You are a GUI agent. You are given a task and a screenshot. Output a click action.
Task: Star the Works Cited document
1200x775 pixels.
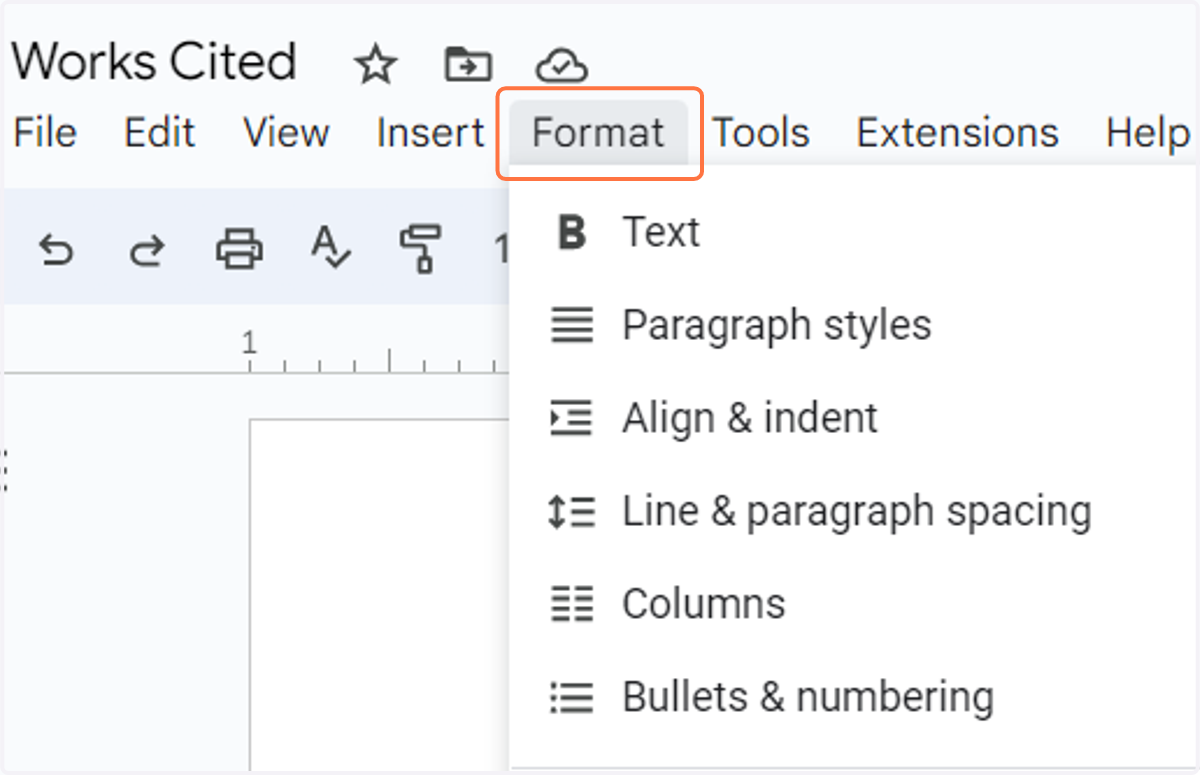(x=376, y=66)
